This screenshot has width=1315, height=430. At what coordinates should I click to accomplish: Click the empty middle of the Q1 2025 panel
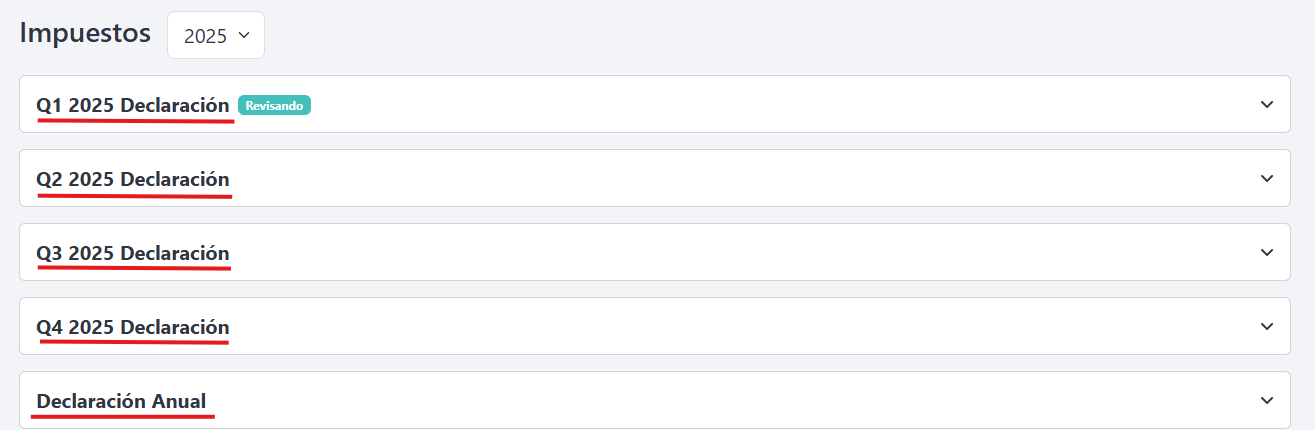(750, 104)
